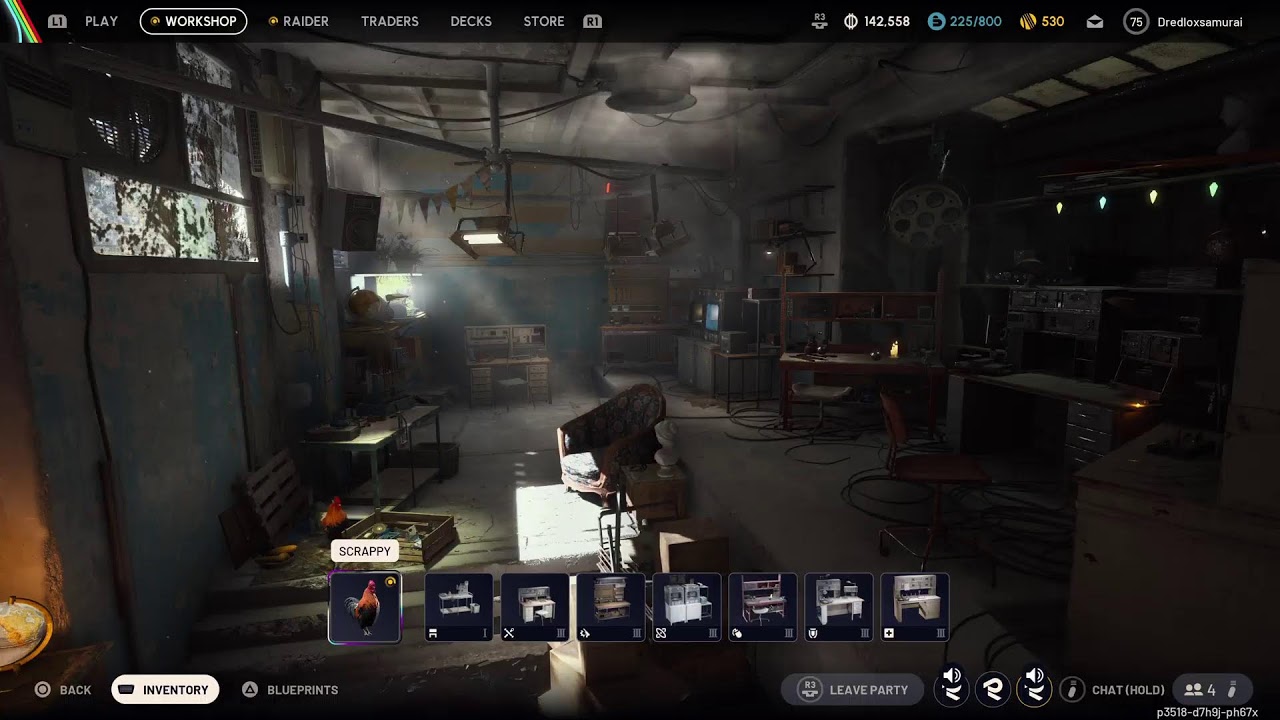Click the coin currency icon
Viewport: 1280px width, 720px height.
tap(851, 21)
